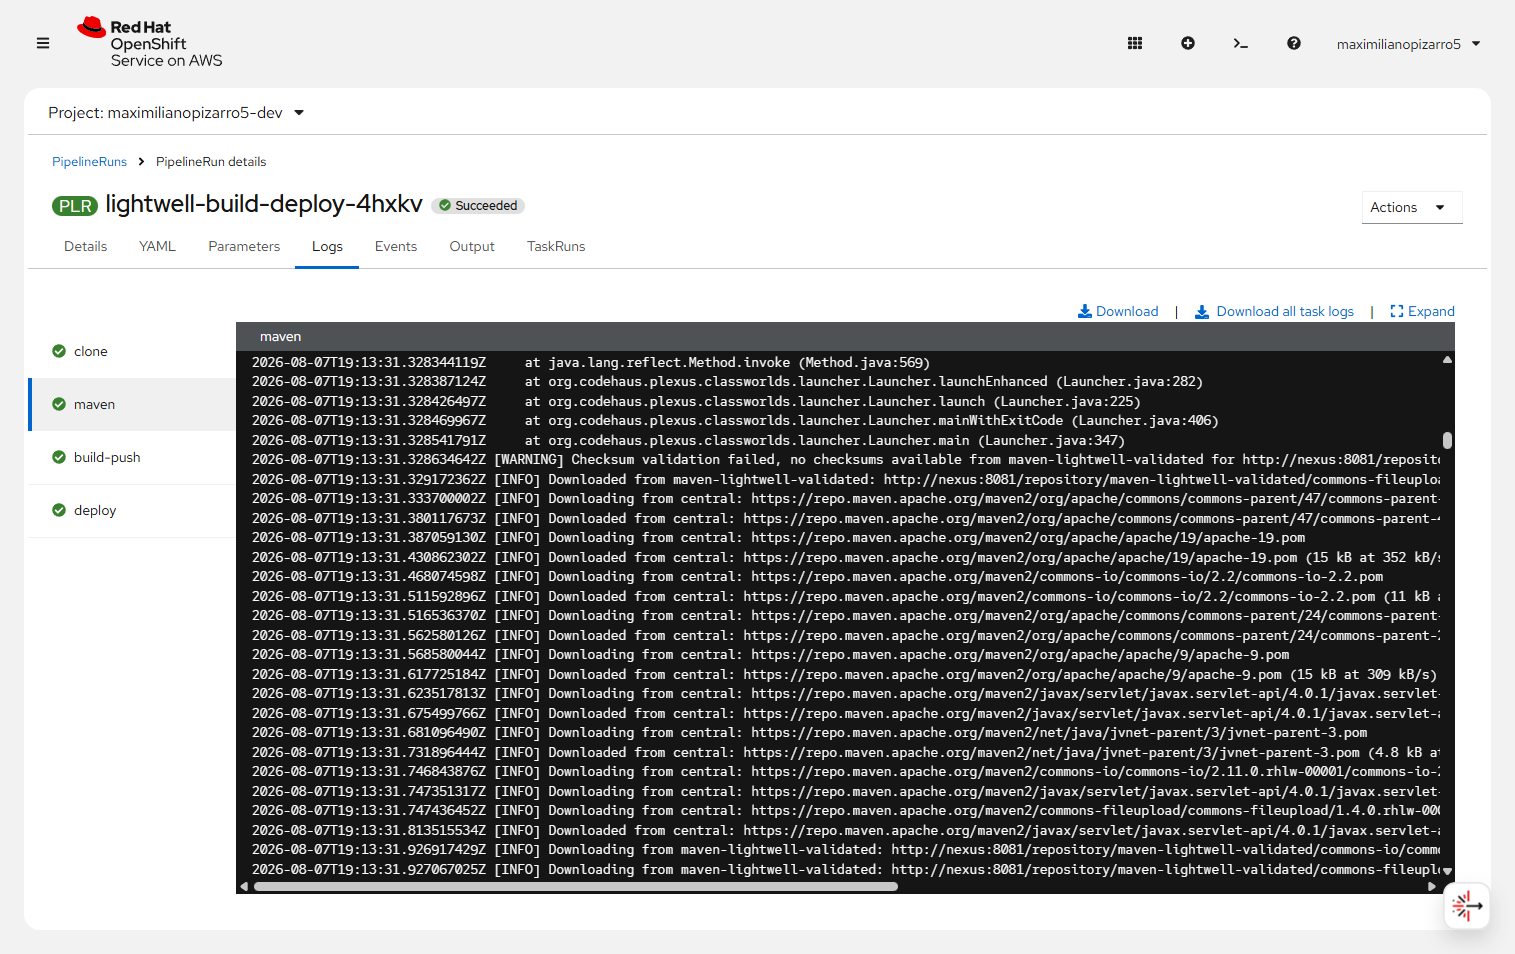Expand the log viewer to fullscreen
The height and width of the screenshot is (954, 1515).
tap(1422, 312)
